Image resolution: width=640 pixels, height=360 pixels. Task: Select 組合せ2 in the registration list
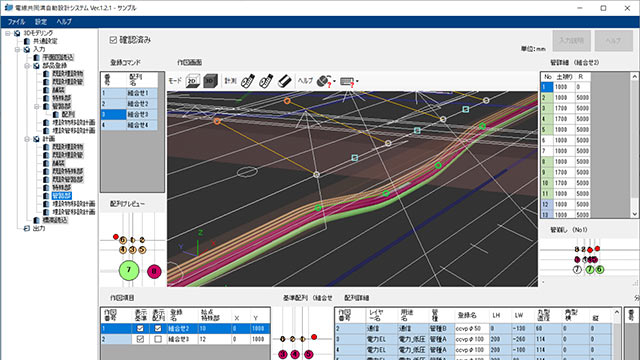coord(129,104)
